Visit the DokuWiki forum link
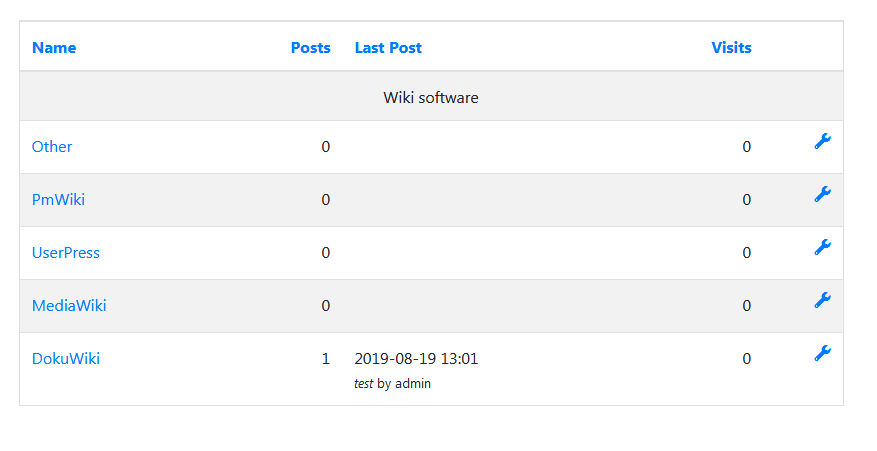 (65, 359)
